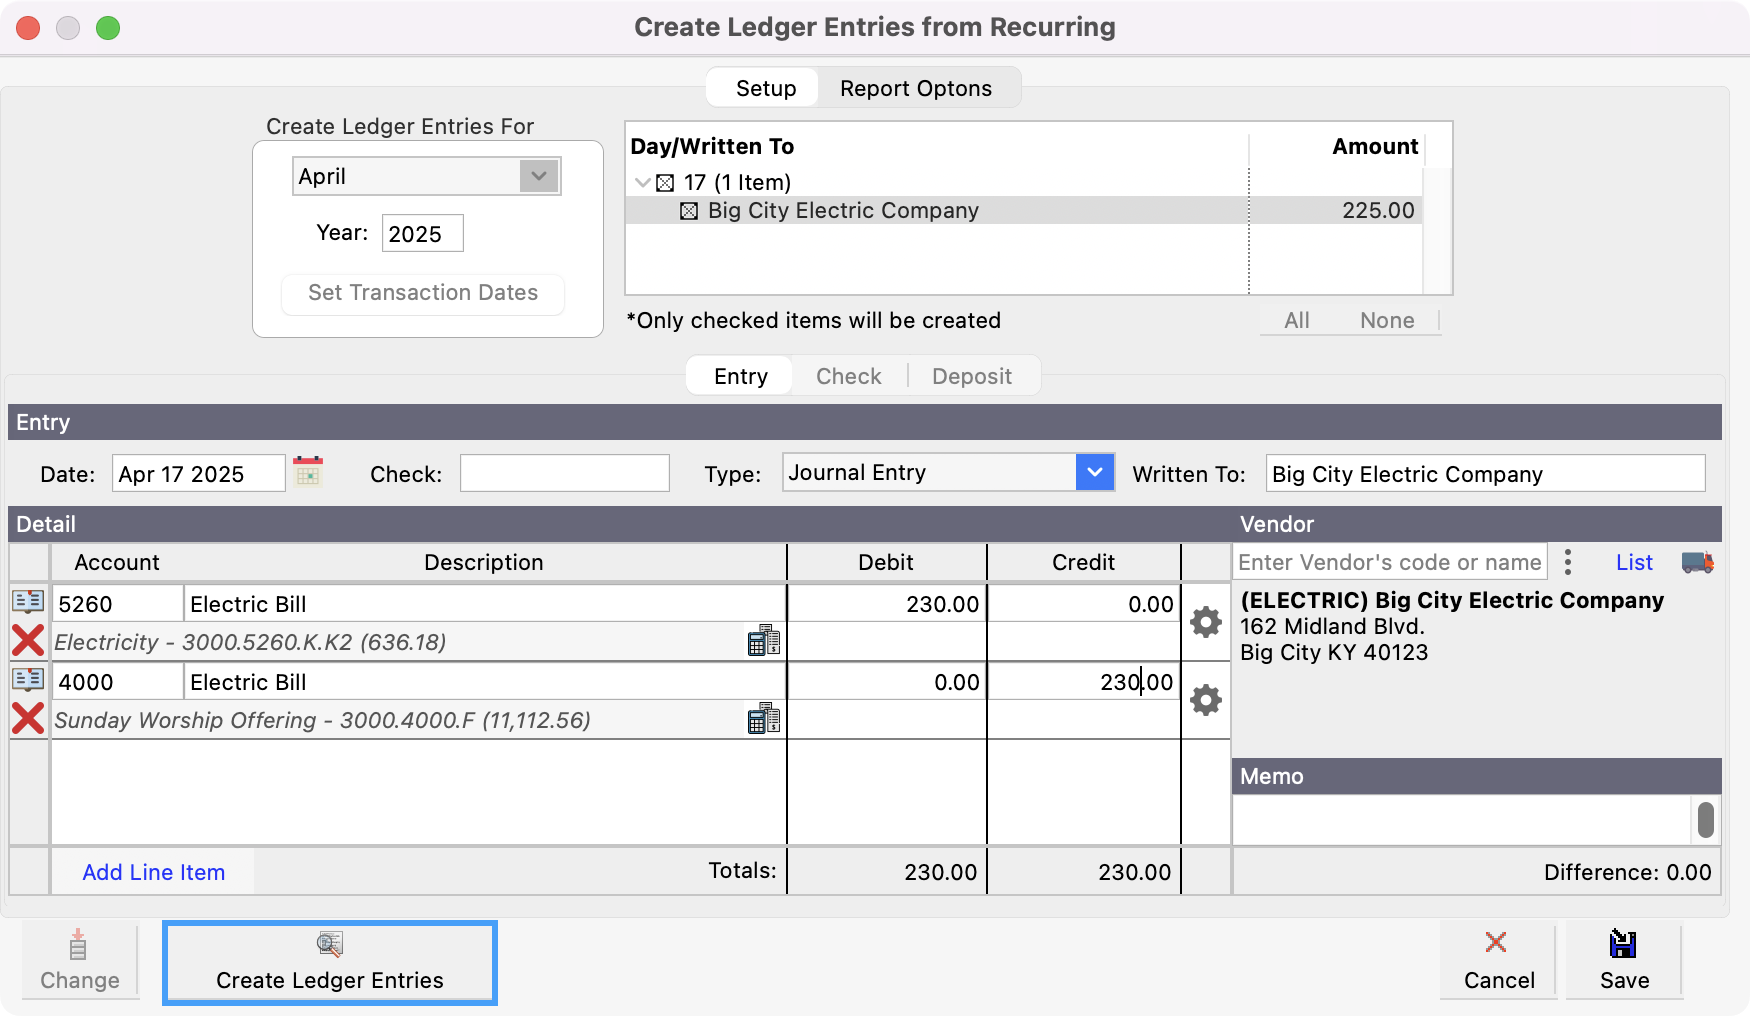Open the calendar date picker icon
This screenshot has width=1750, height=1016.
[x=308, y=472]
